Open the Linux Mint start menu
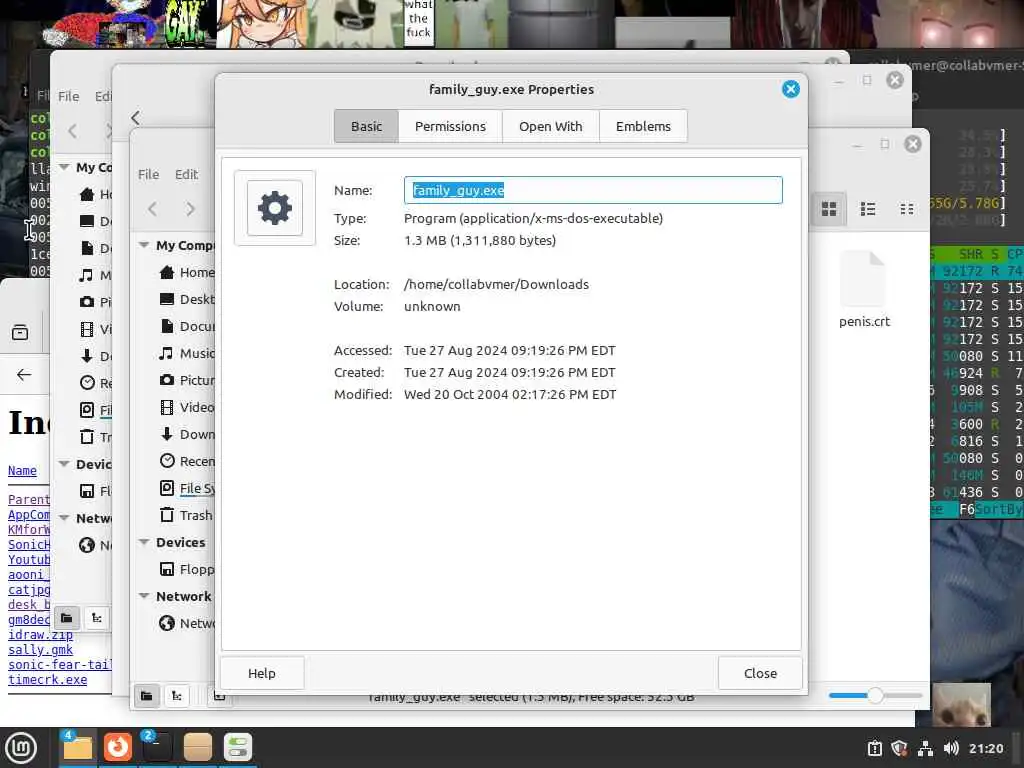The image size is (1024, 768). click(x=21, y=748)
